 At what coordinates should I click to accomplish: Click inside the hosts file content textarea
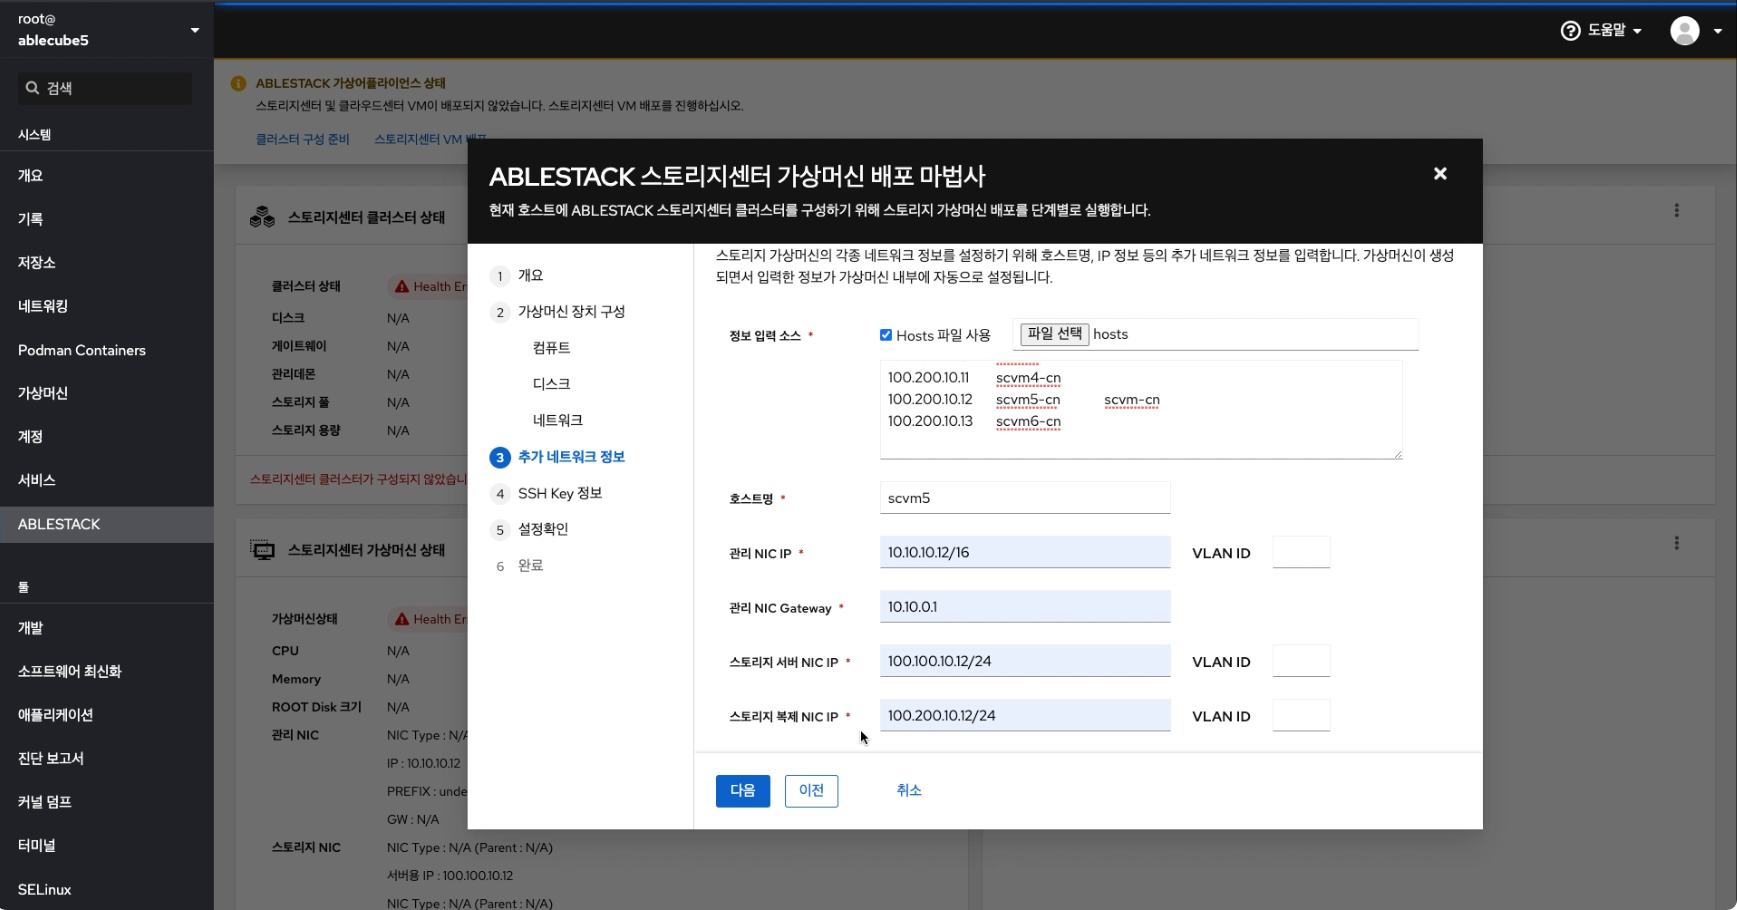1141,410
